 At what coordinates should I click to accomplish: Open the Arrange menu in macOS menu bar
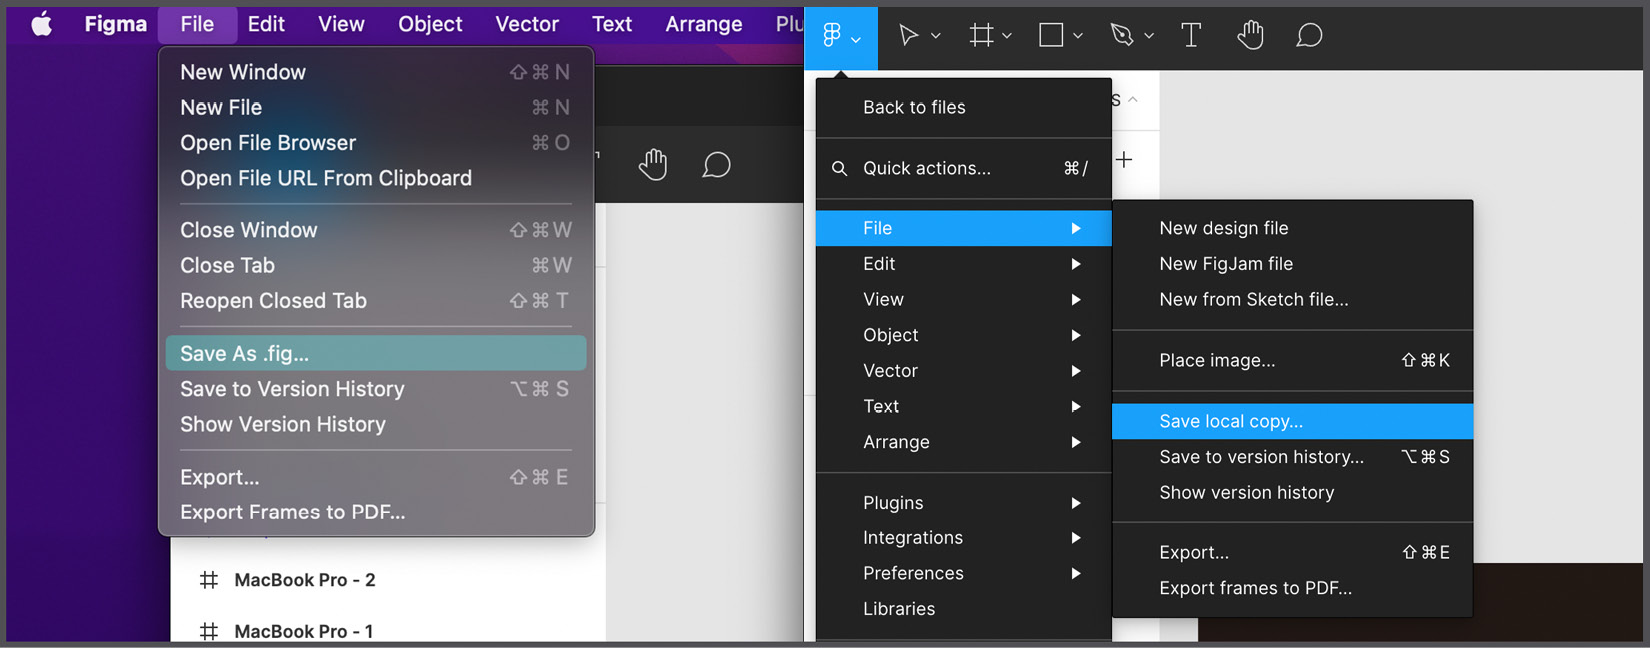click(704, 24)
